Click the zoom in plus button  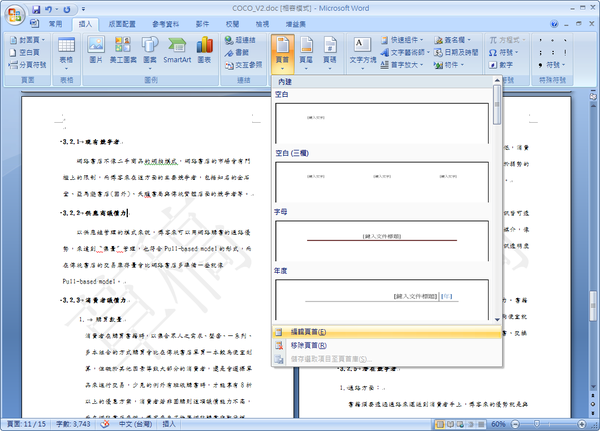pos(582,424)
